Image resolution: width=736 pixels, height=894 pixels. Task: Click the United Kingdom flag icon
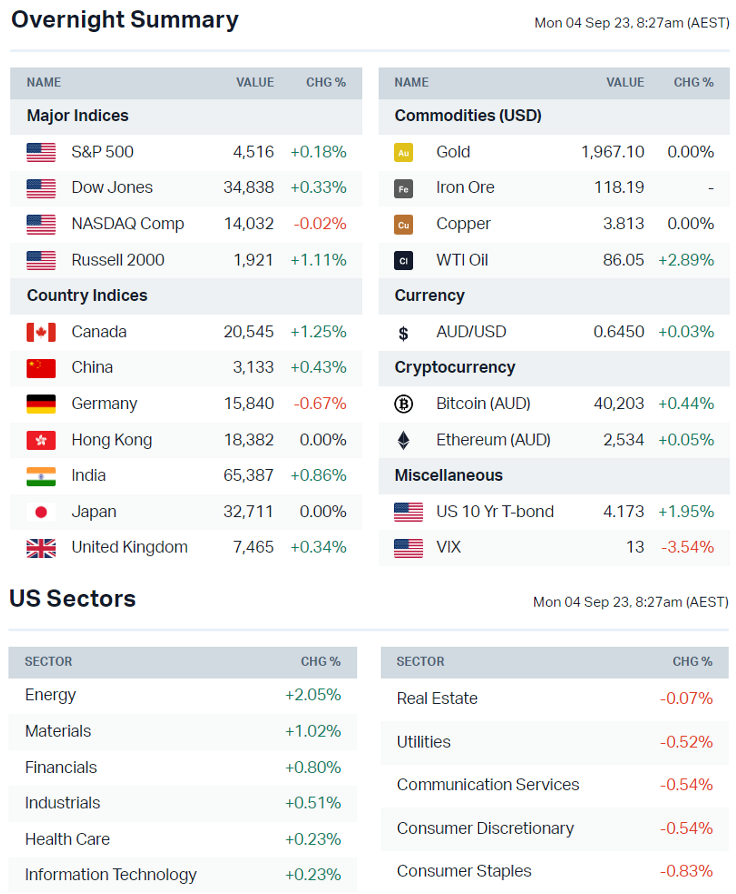coord(41,548)
